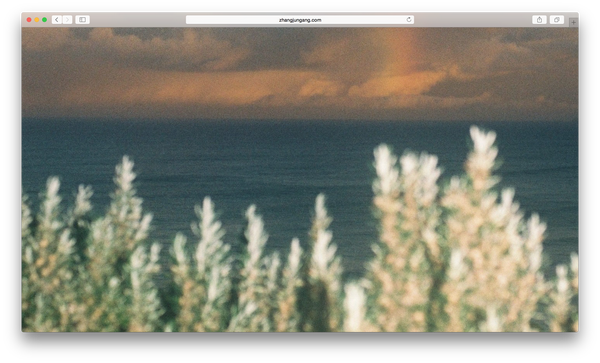Show all tabs overview icon
Image resolution: width=600 pixels, height=363 pixels.
tap(557, 20)
